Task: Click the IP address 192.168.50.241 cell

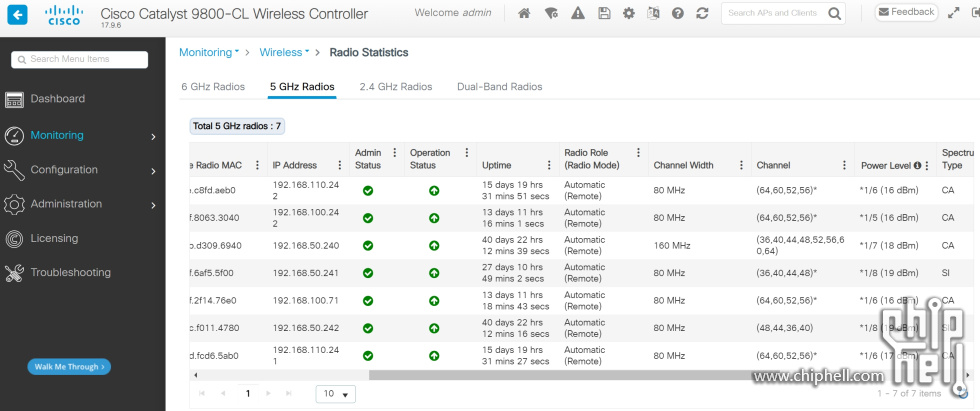Action: pyautogui.click(x=306, y=273)
